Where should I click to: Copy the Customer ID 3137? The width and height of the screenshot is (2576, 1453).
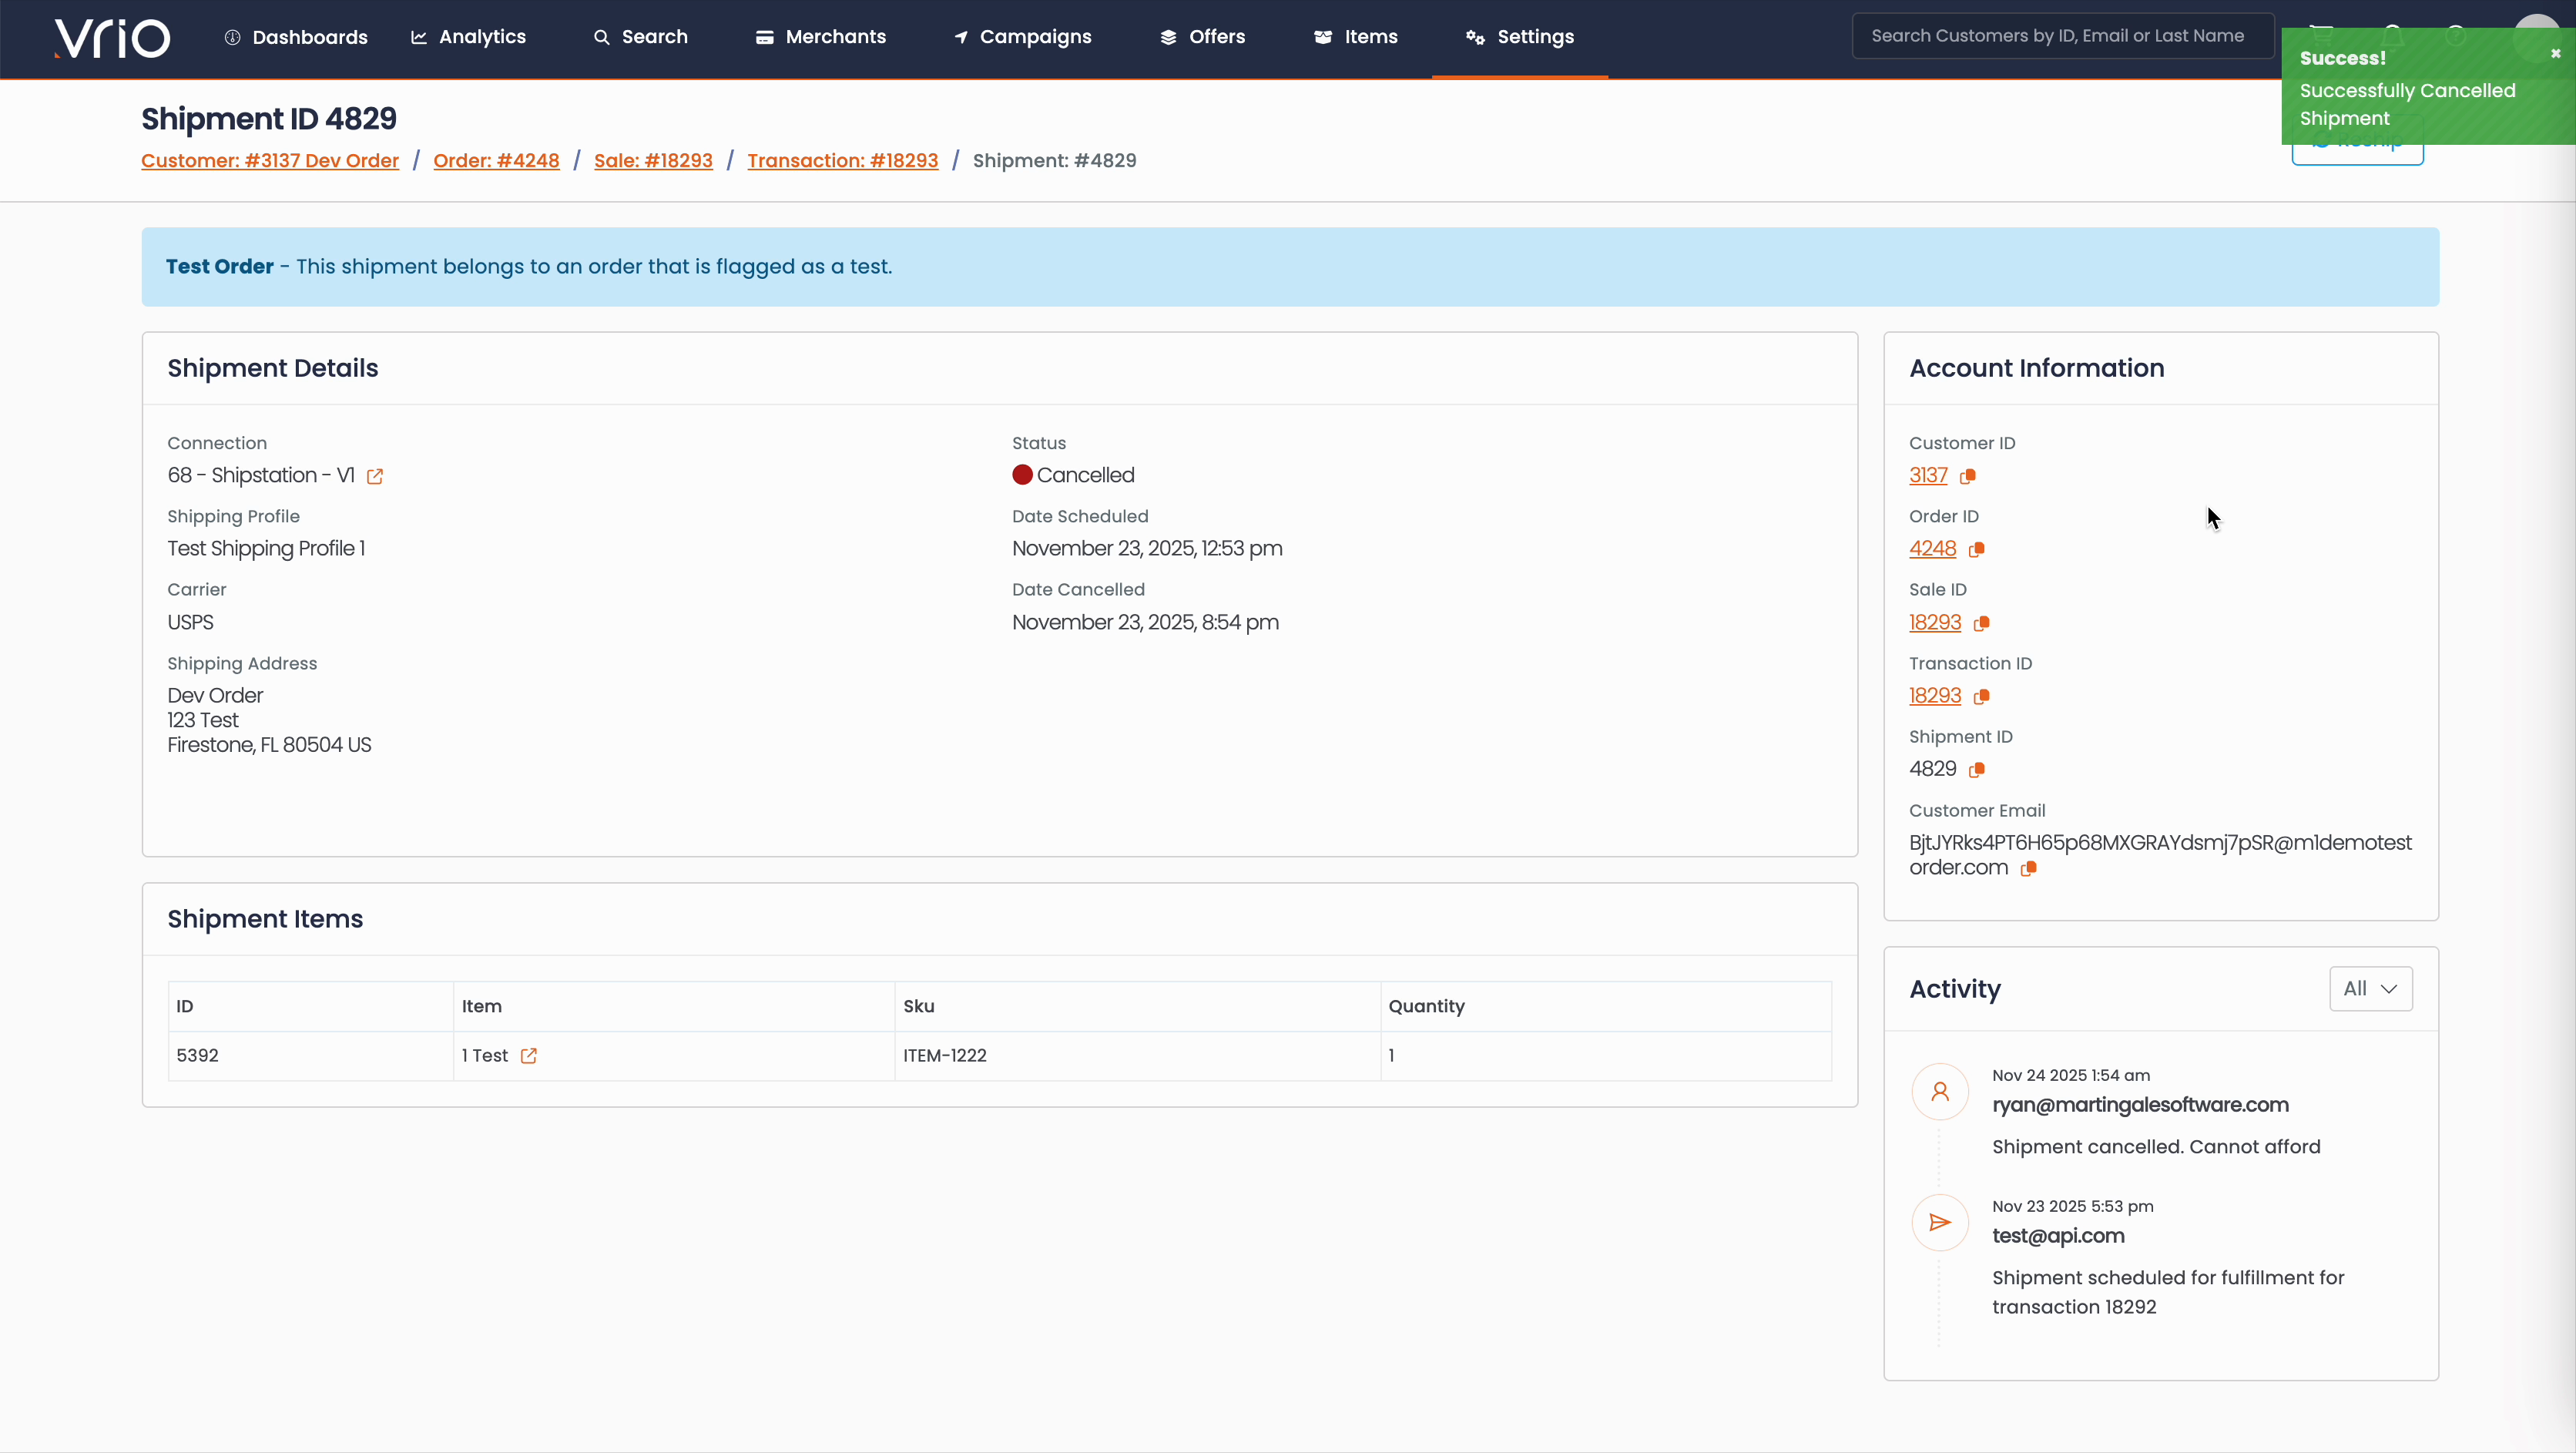[x=1968, y=476]
